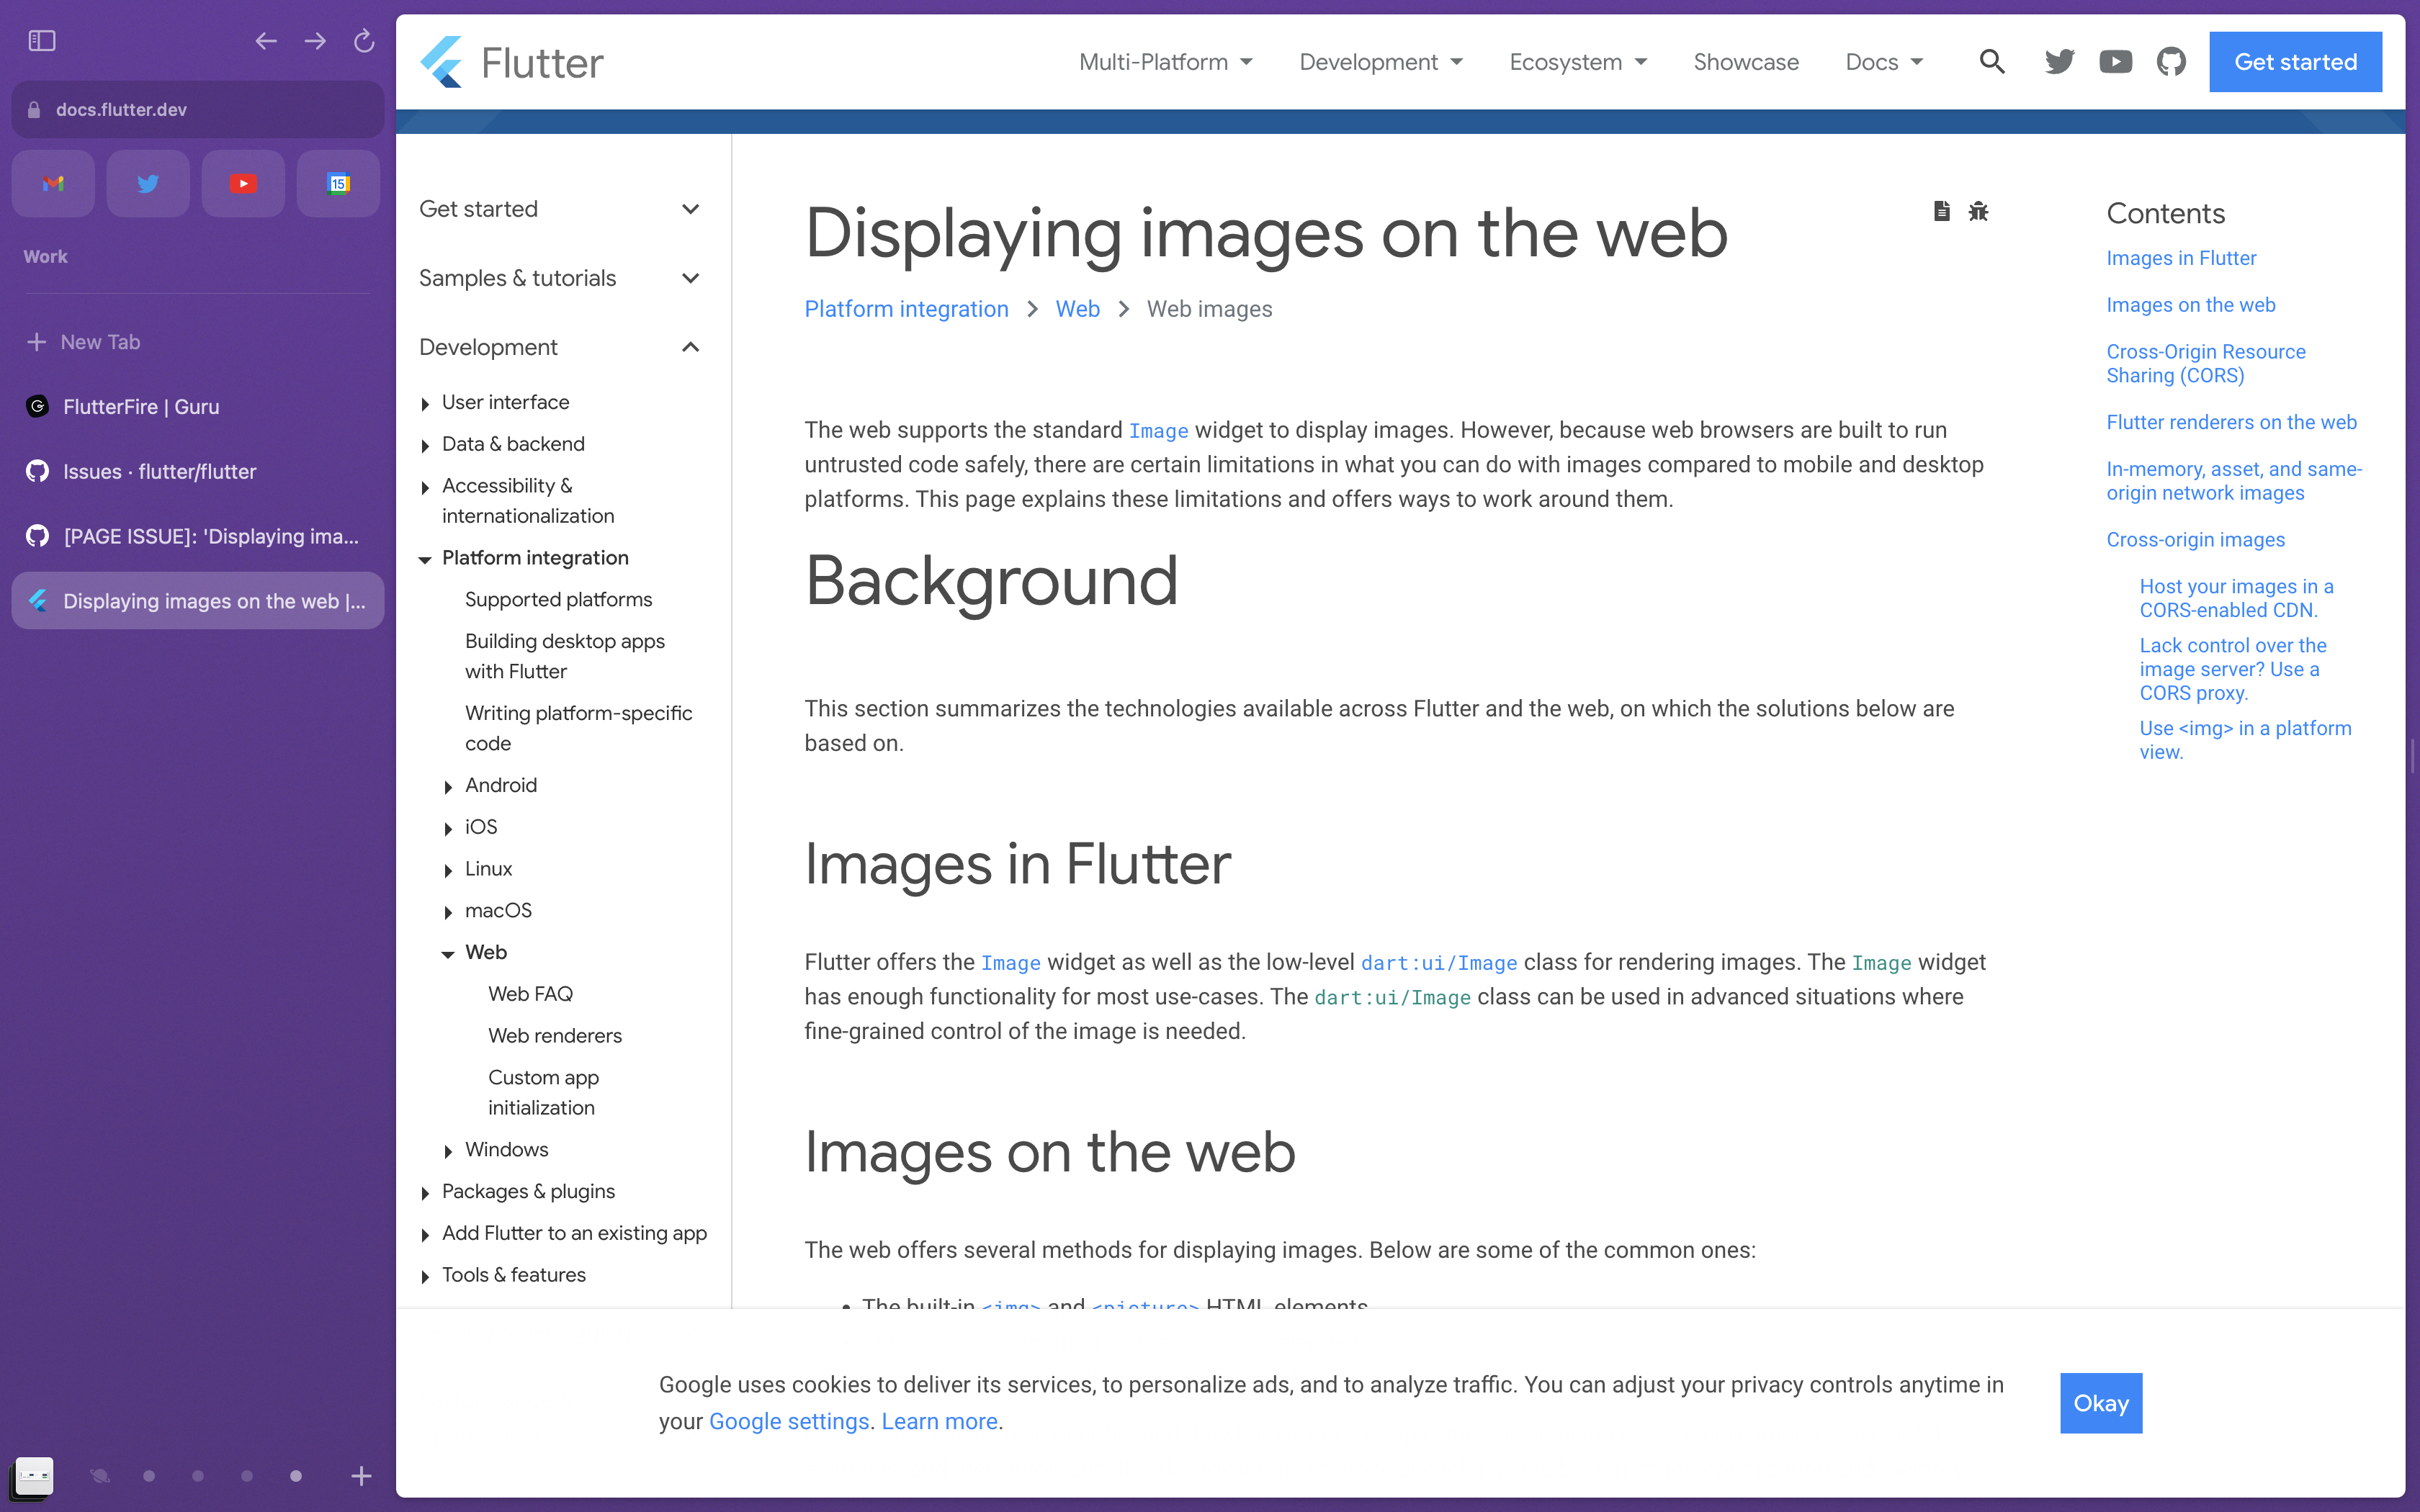
Task: Switch to the Issues · flutter/flutter tab
Action: click(198, 472)
